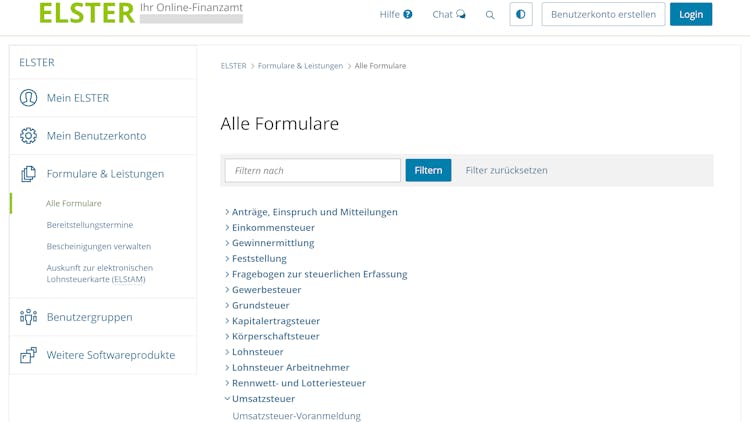The width and height of the screenshot is (750, 422).
Task: Open Auskunft zur elektronischen Lohnsteuerkarte (ELStAM)
Action: click(99, 273)
